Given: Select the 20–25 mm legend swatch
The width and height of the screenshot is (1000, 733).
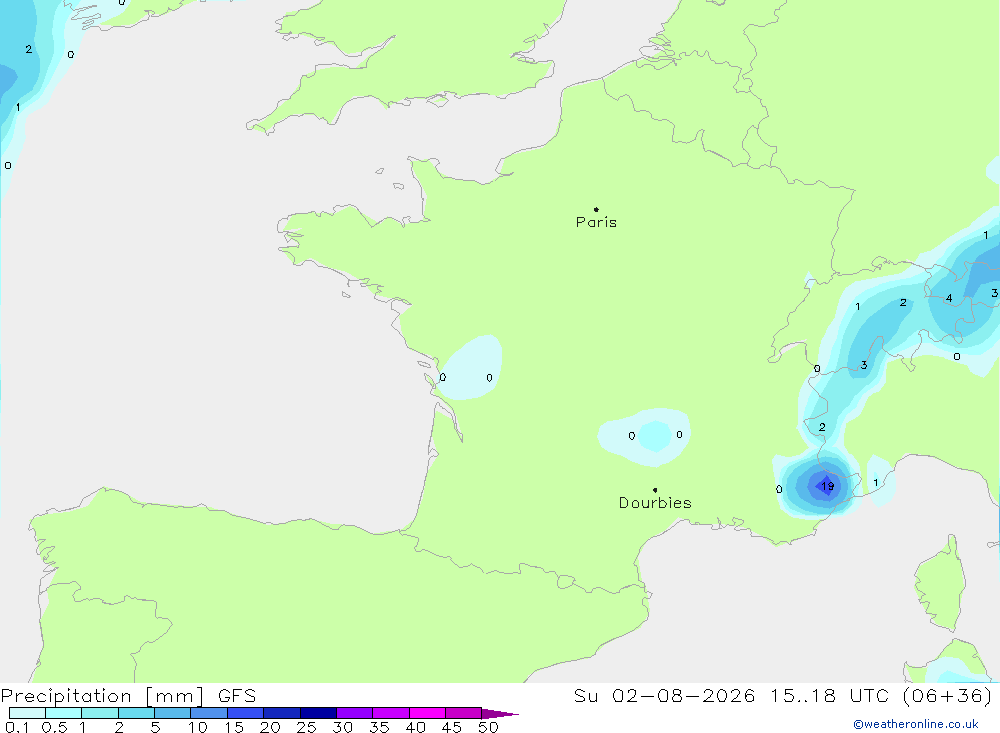Looking at the screenshot, I should 282,713.
